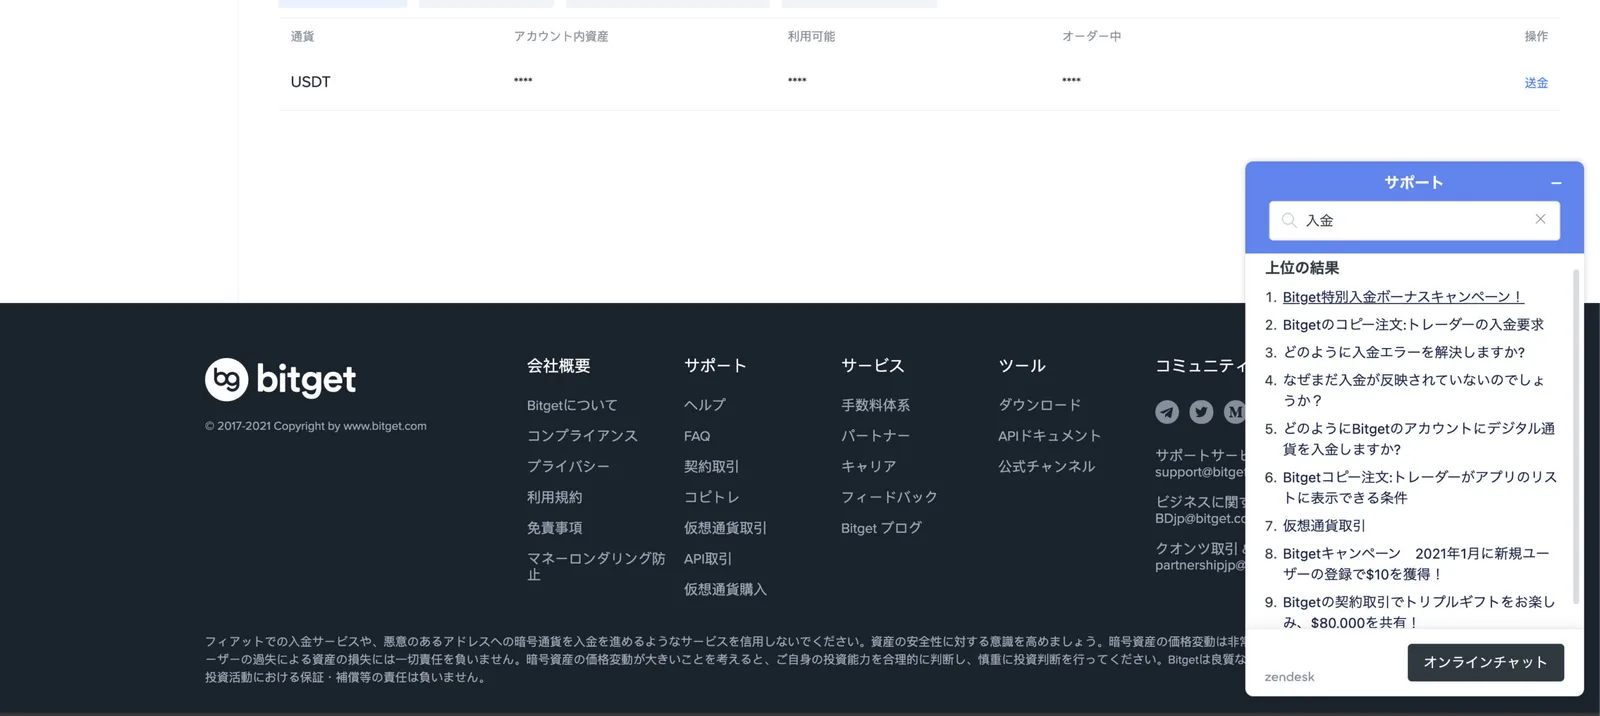The width and height of the screenshot is (1600, 716).
Task: Minimize the サポート widget
Action: pos(1556,183)
